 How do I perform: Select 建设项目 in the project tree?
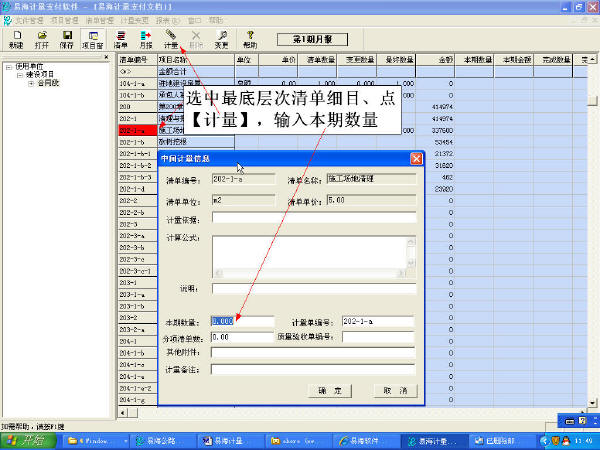40,75
